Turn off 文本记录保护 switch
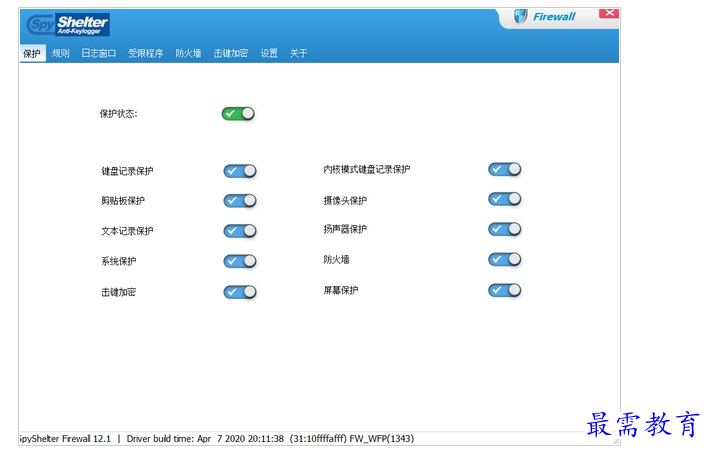The image size is (708, 456). pos(240,231)
